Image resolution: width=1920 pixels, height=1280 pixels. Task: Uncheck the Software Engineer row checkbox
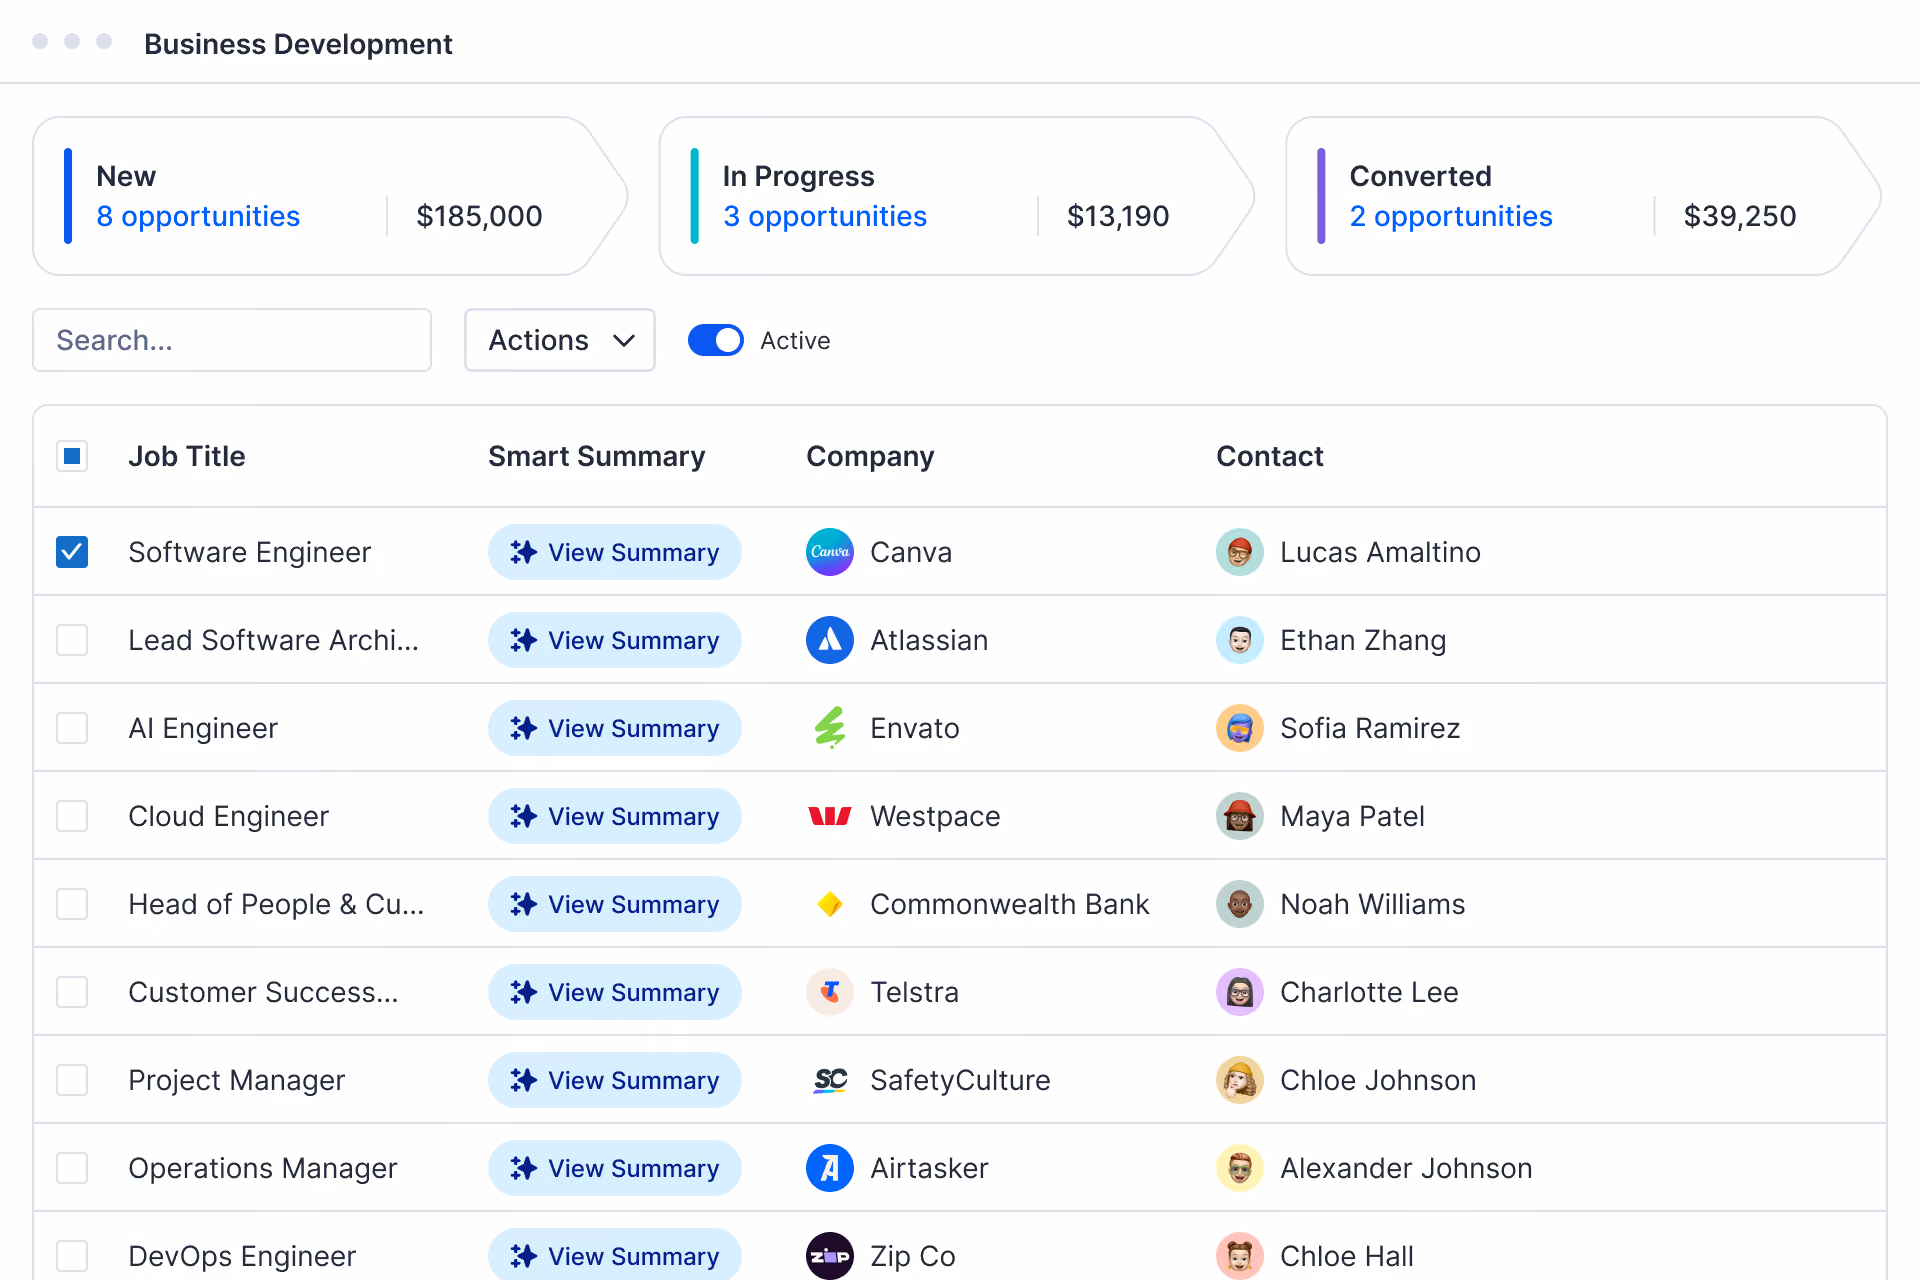coord(72,552)
